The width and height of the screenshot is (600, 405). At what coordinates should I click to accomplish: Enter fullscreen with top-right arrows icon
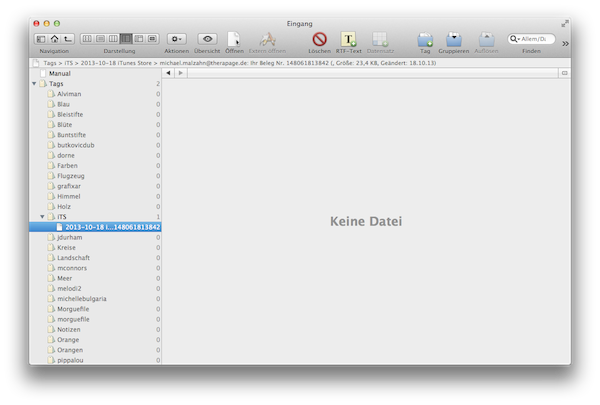pos(565,24)
